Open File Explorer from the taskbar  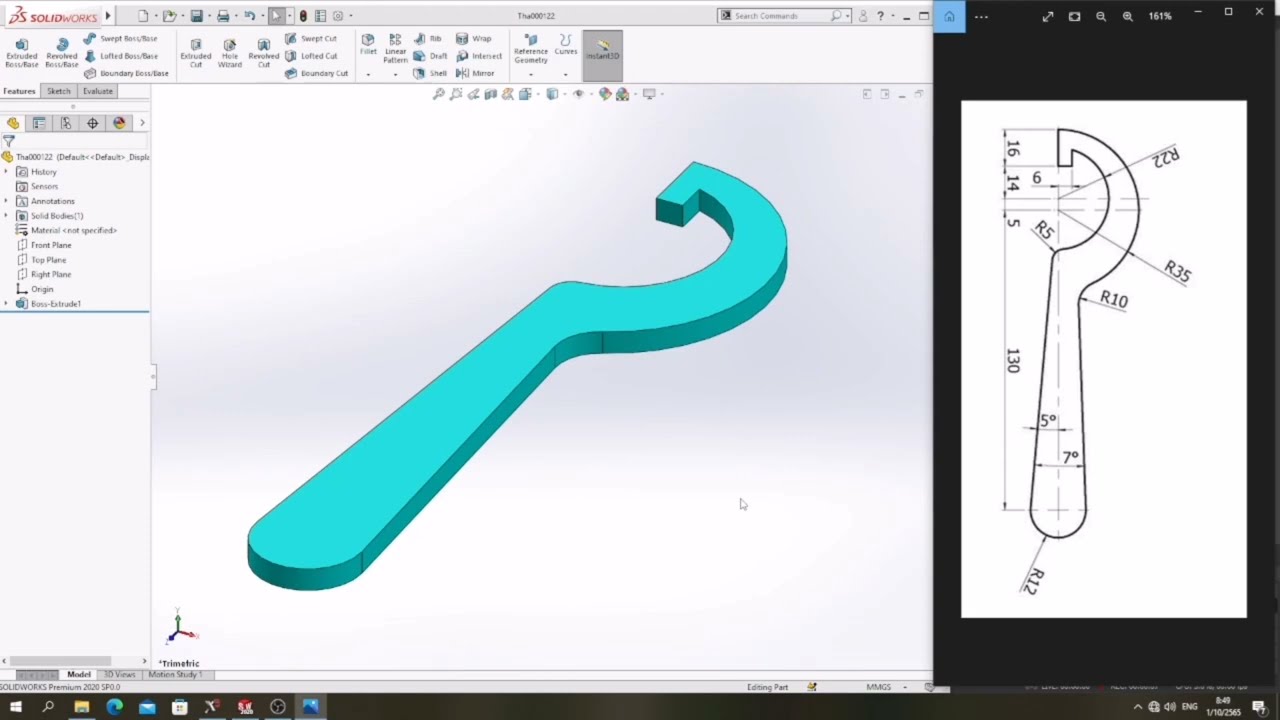click(x=82, y=707)
